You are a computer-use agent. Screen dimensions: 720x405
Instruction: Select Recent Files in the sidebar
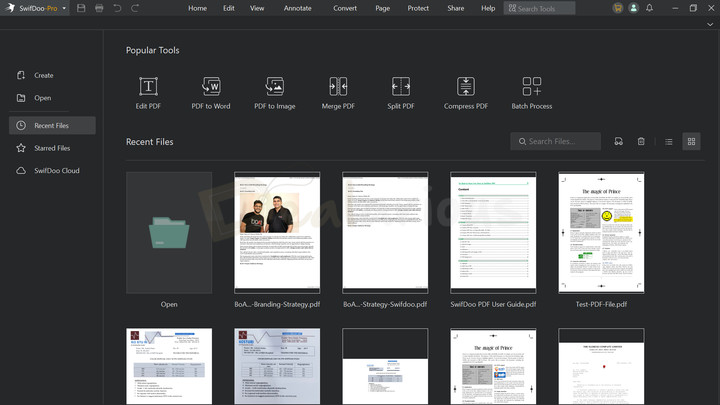click(52, 125)
